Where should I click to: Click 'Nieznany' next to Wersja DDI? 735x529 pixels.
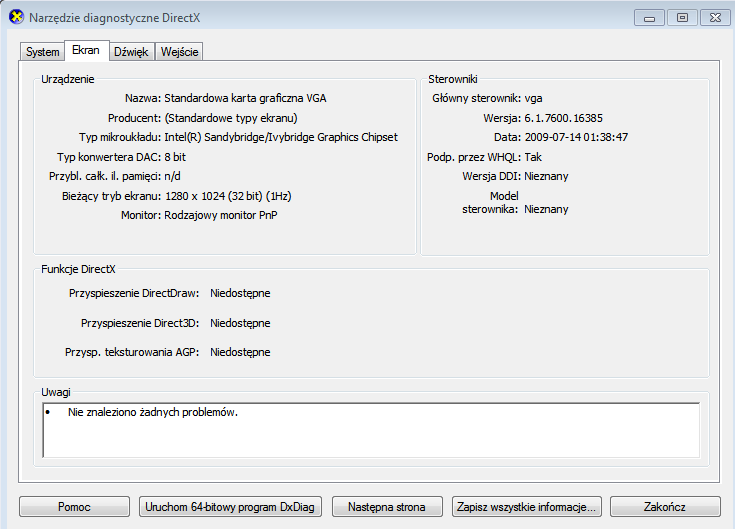546,176
